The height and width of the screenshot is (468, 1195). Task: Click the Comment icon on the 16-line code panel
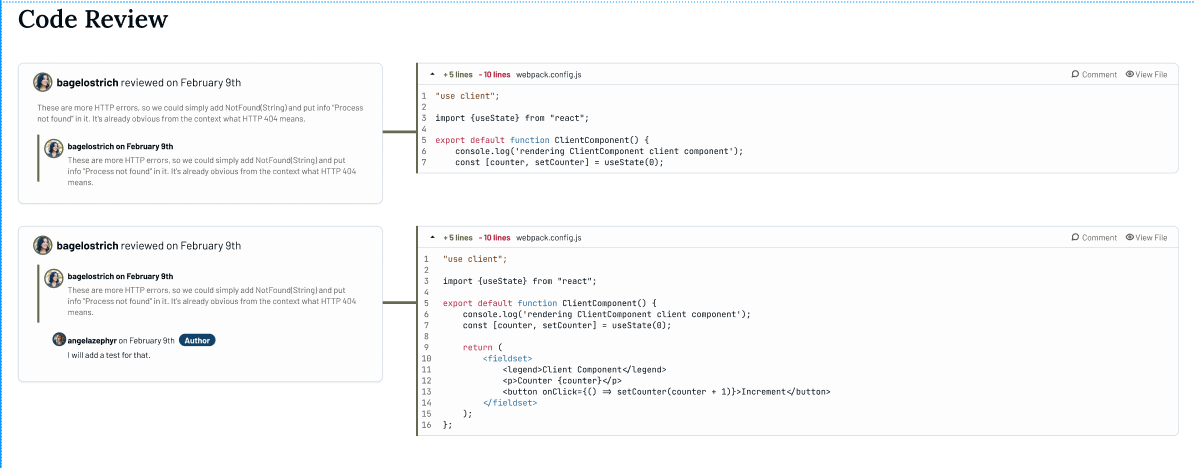1075,238
